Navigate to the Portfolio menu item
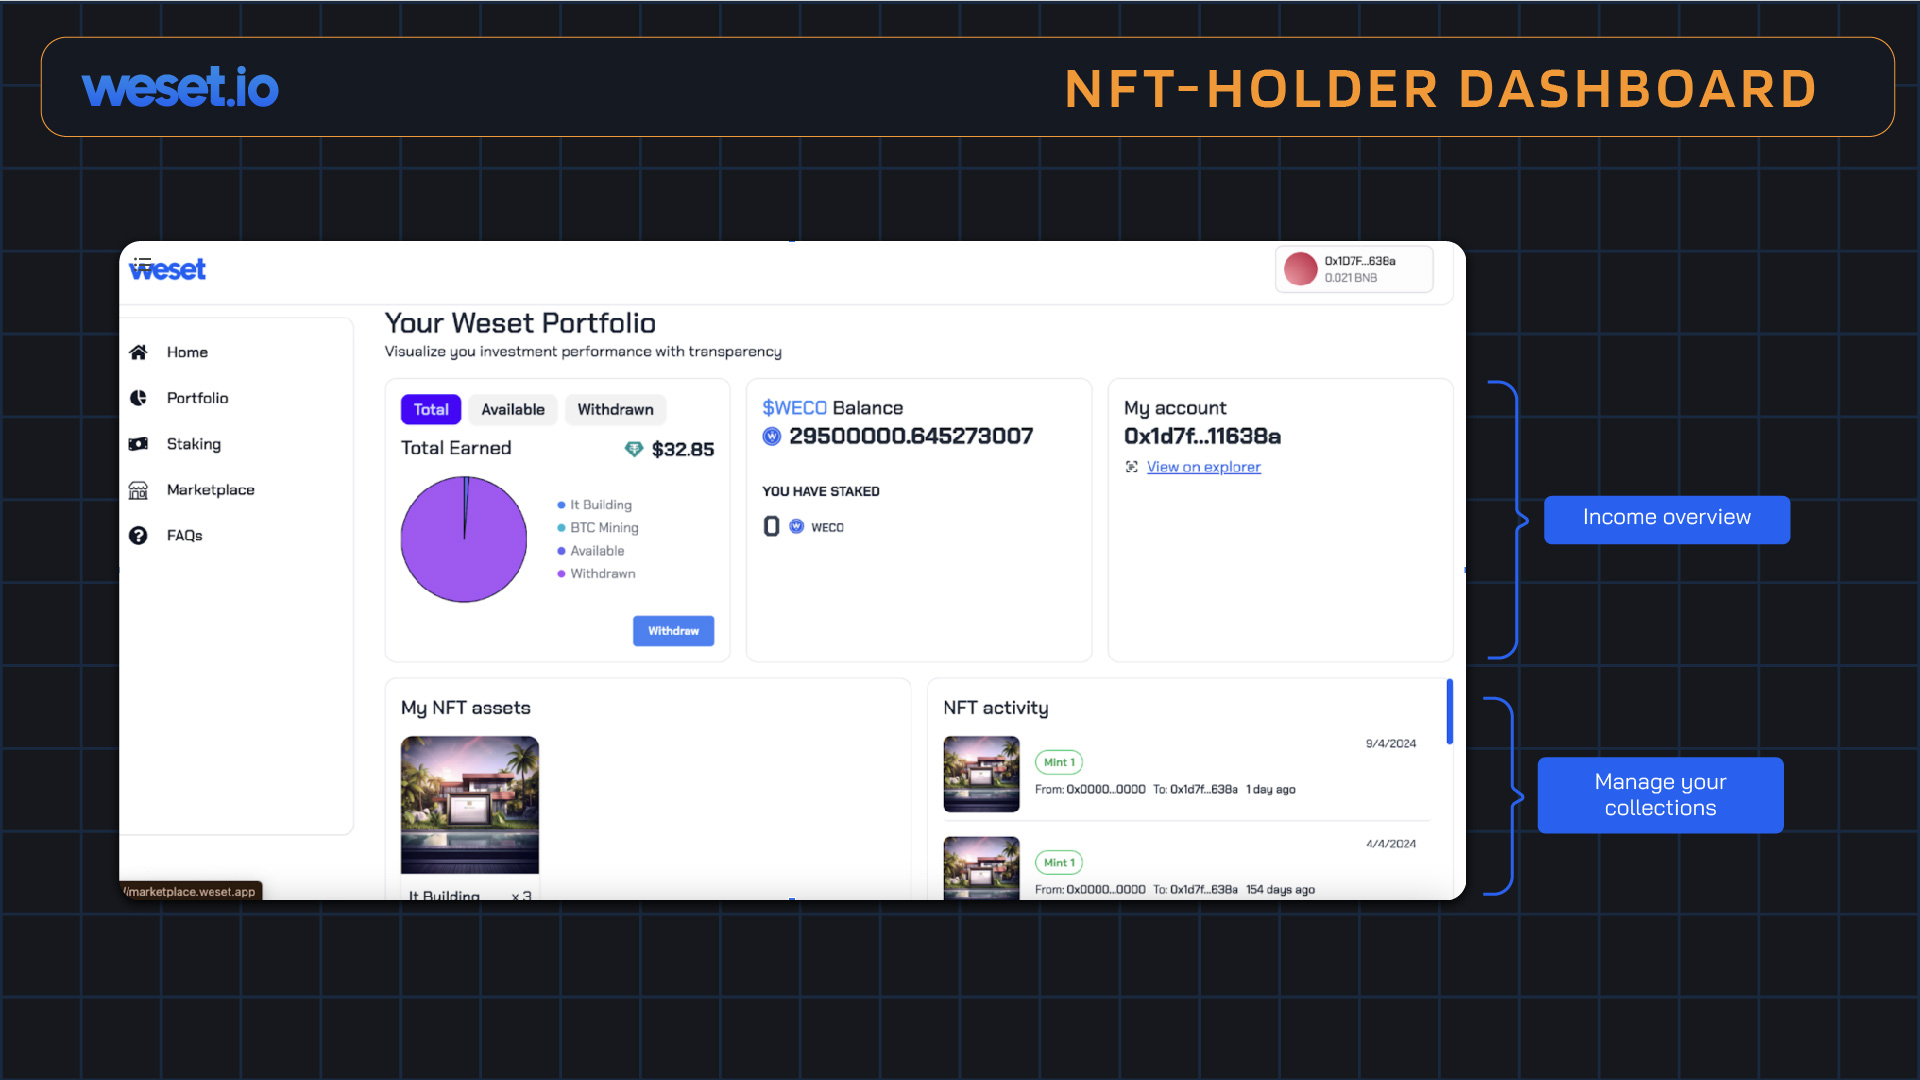This screenshot has width=1920, height=1080. point(196,398)
